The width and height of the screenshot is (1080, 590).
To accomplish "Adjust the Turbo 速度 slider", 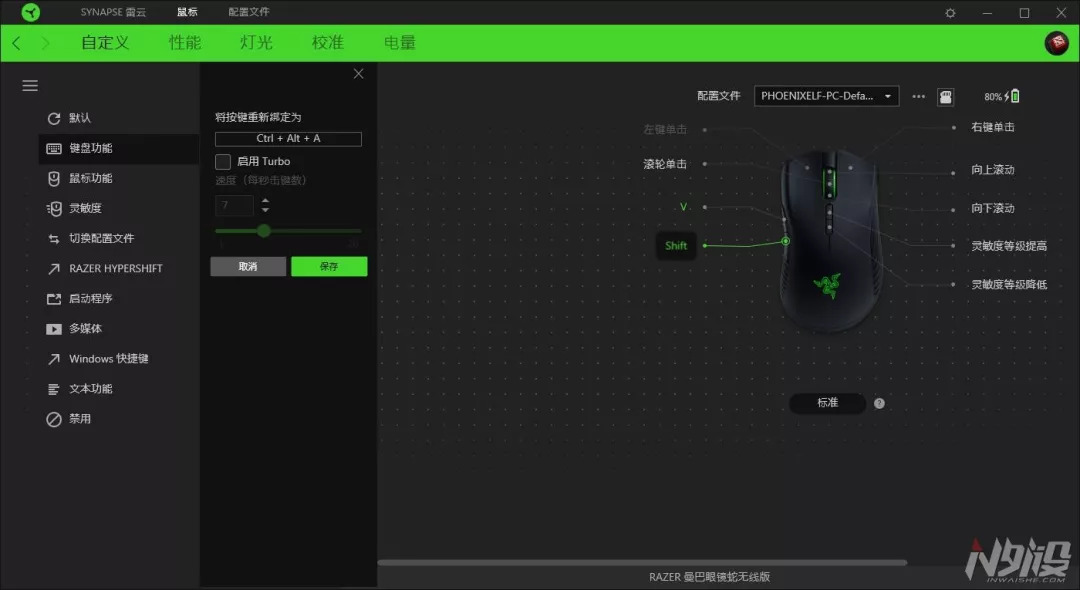I will coord(263,230).
